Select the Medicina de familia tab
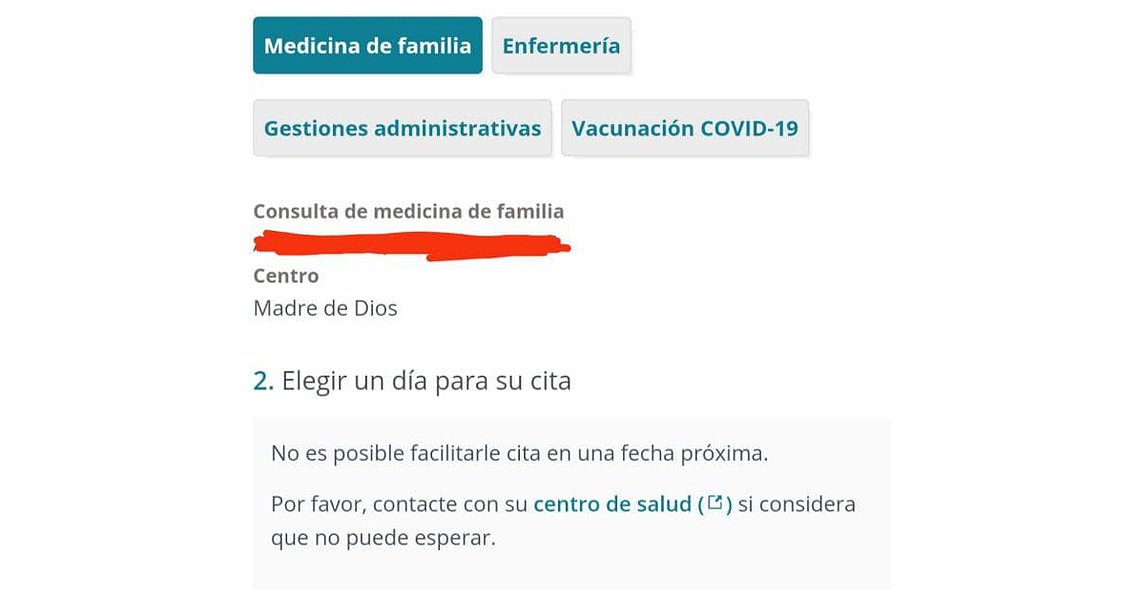1140x600 pixels. tap(367, 45)
